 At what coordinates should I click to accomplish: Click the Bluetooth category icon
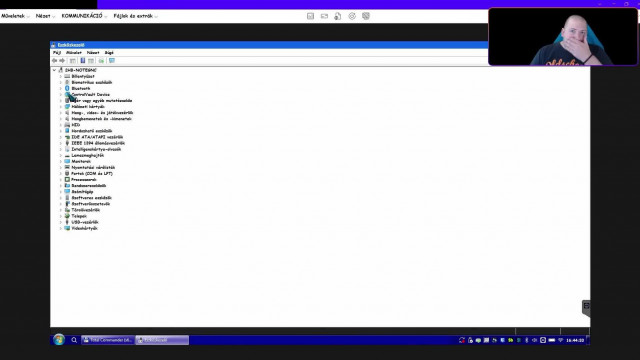click(x=67, y=88)
